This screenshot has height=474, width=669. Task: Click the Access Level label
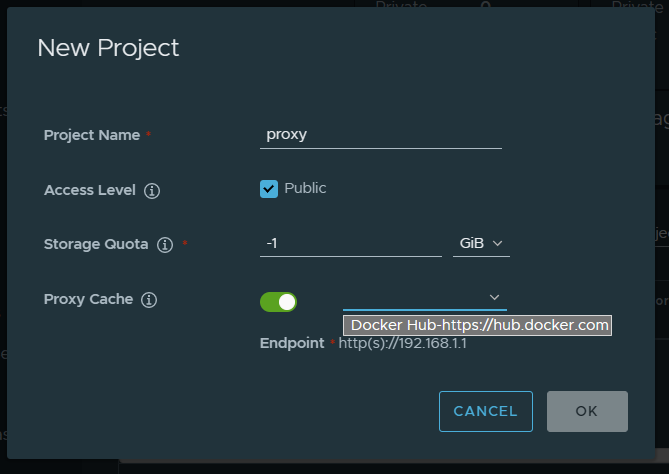click(89, 190)
